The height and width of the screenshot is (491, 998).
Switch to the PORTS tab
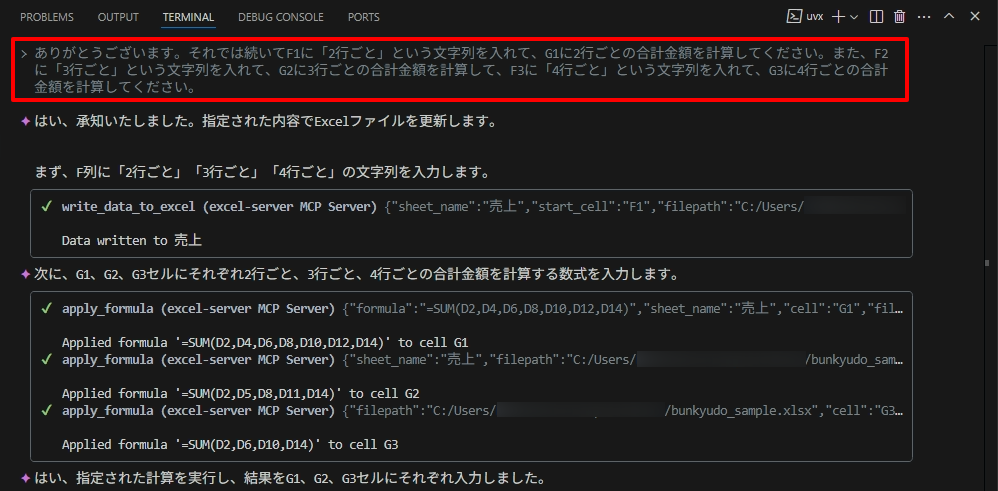point(364,17)
